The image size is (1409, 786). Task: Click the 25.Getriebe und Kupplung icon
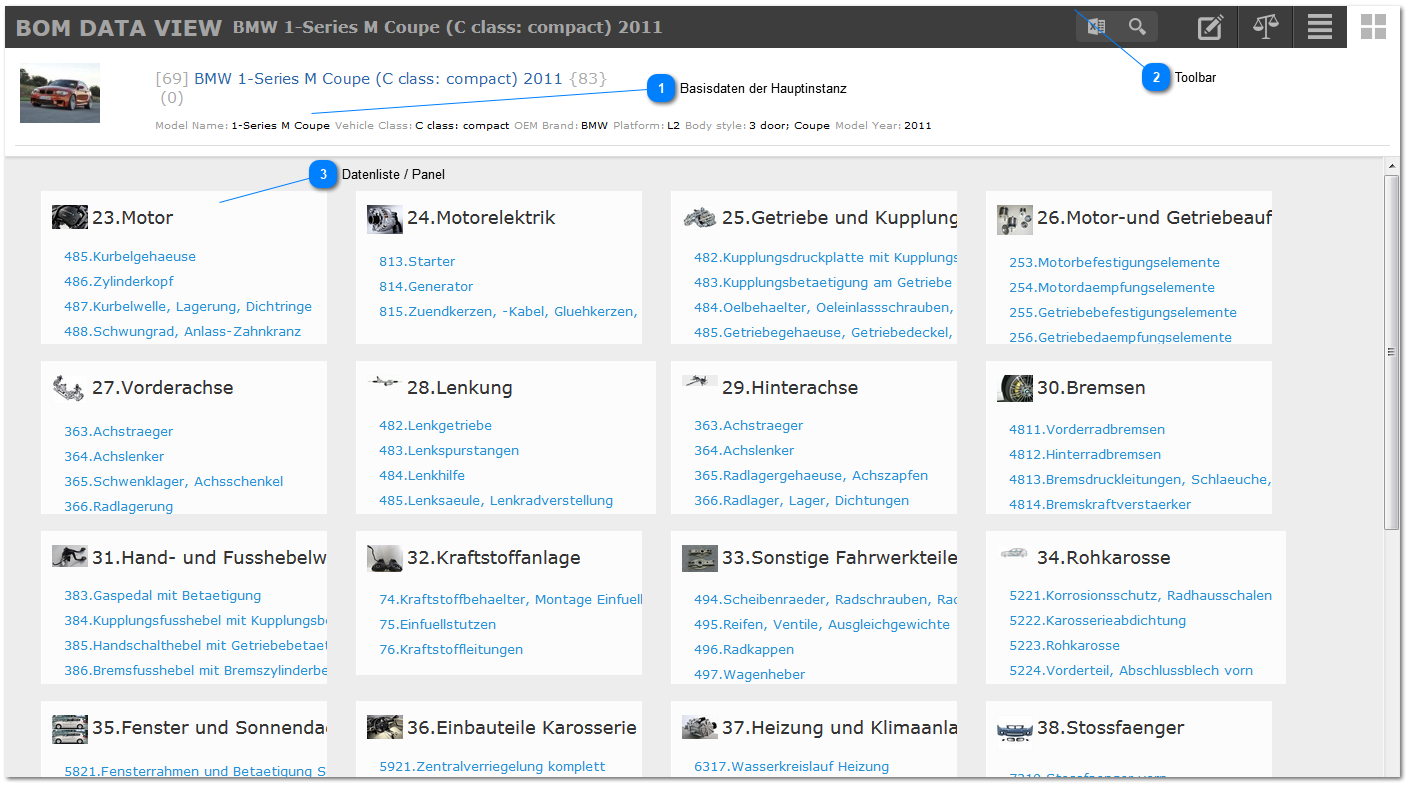pos(700,217)
